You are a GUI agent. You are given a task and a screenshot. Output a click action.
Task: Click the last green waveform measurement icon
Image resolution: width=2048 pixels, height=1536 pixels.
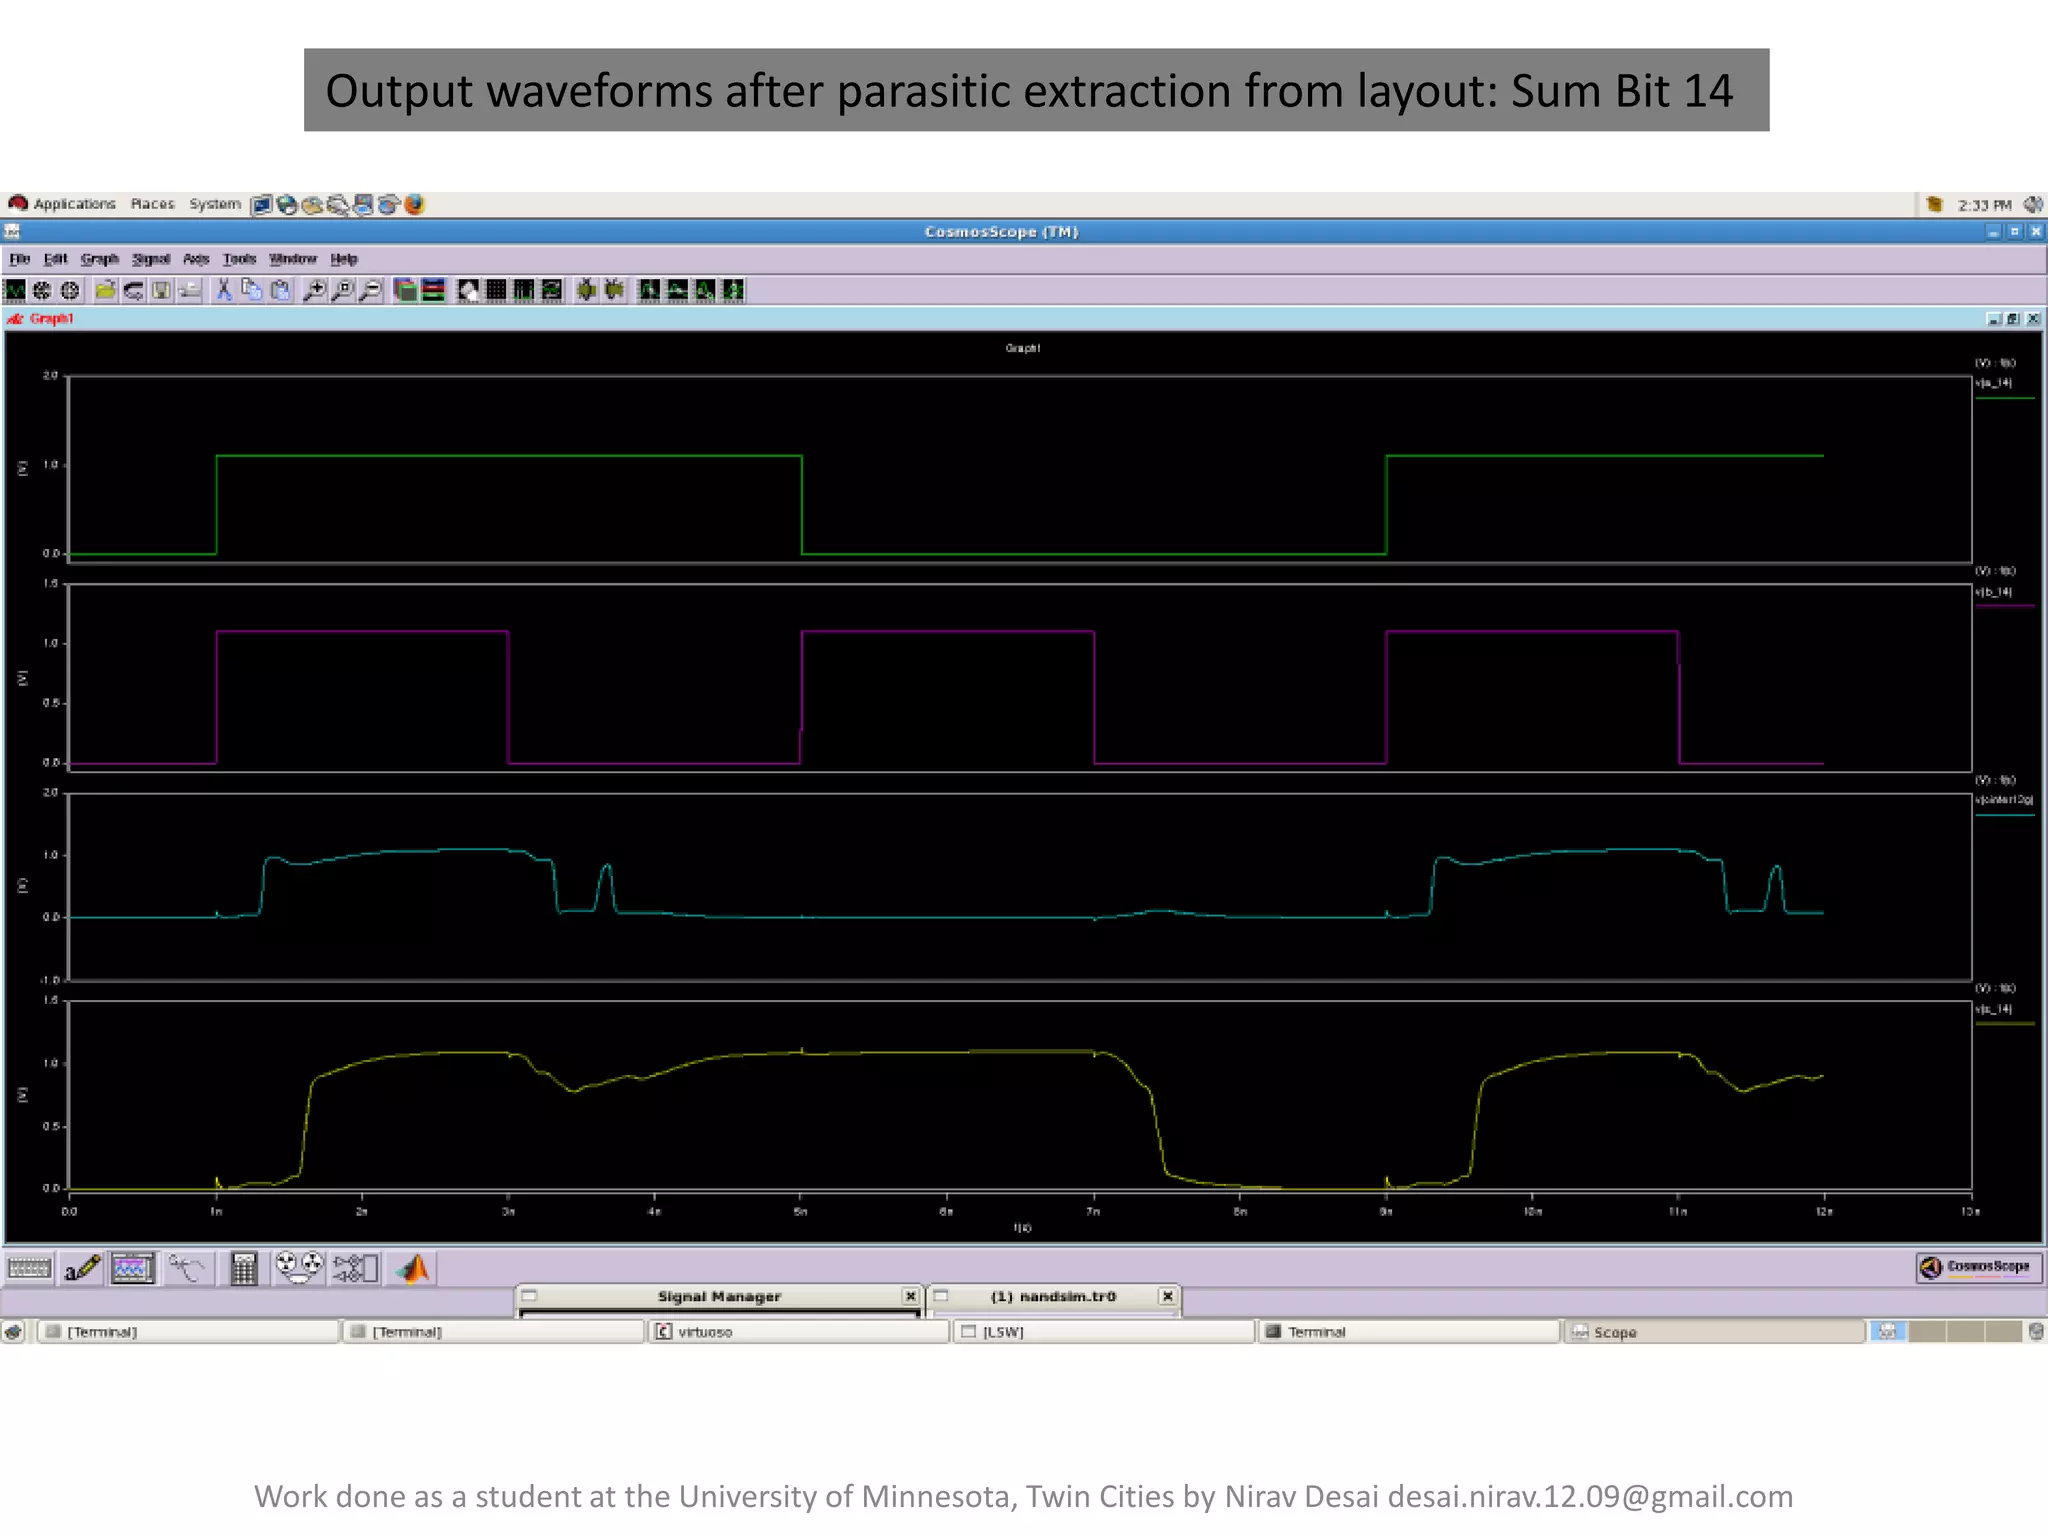coord(734,291)
